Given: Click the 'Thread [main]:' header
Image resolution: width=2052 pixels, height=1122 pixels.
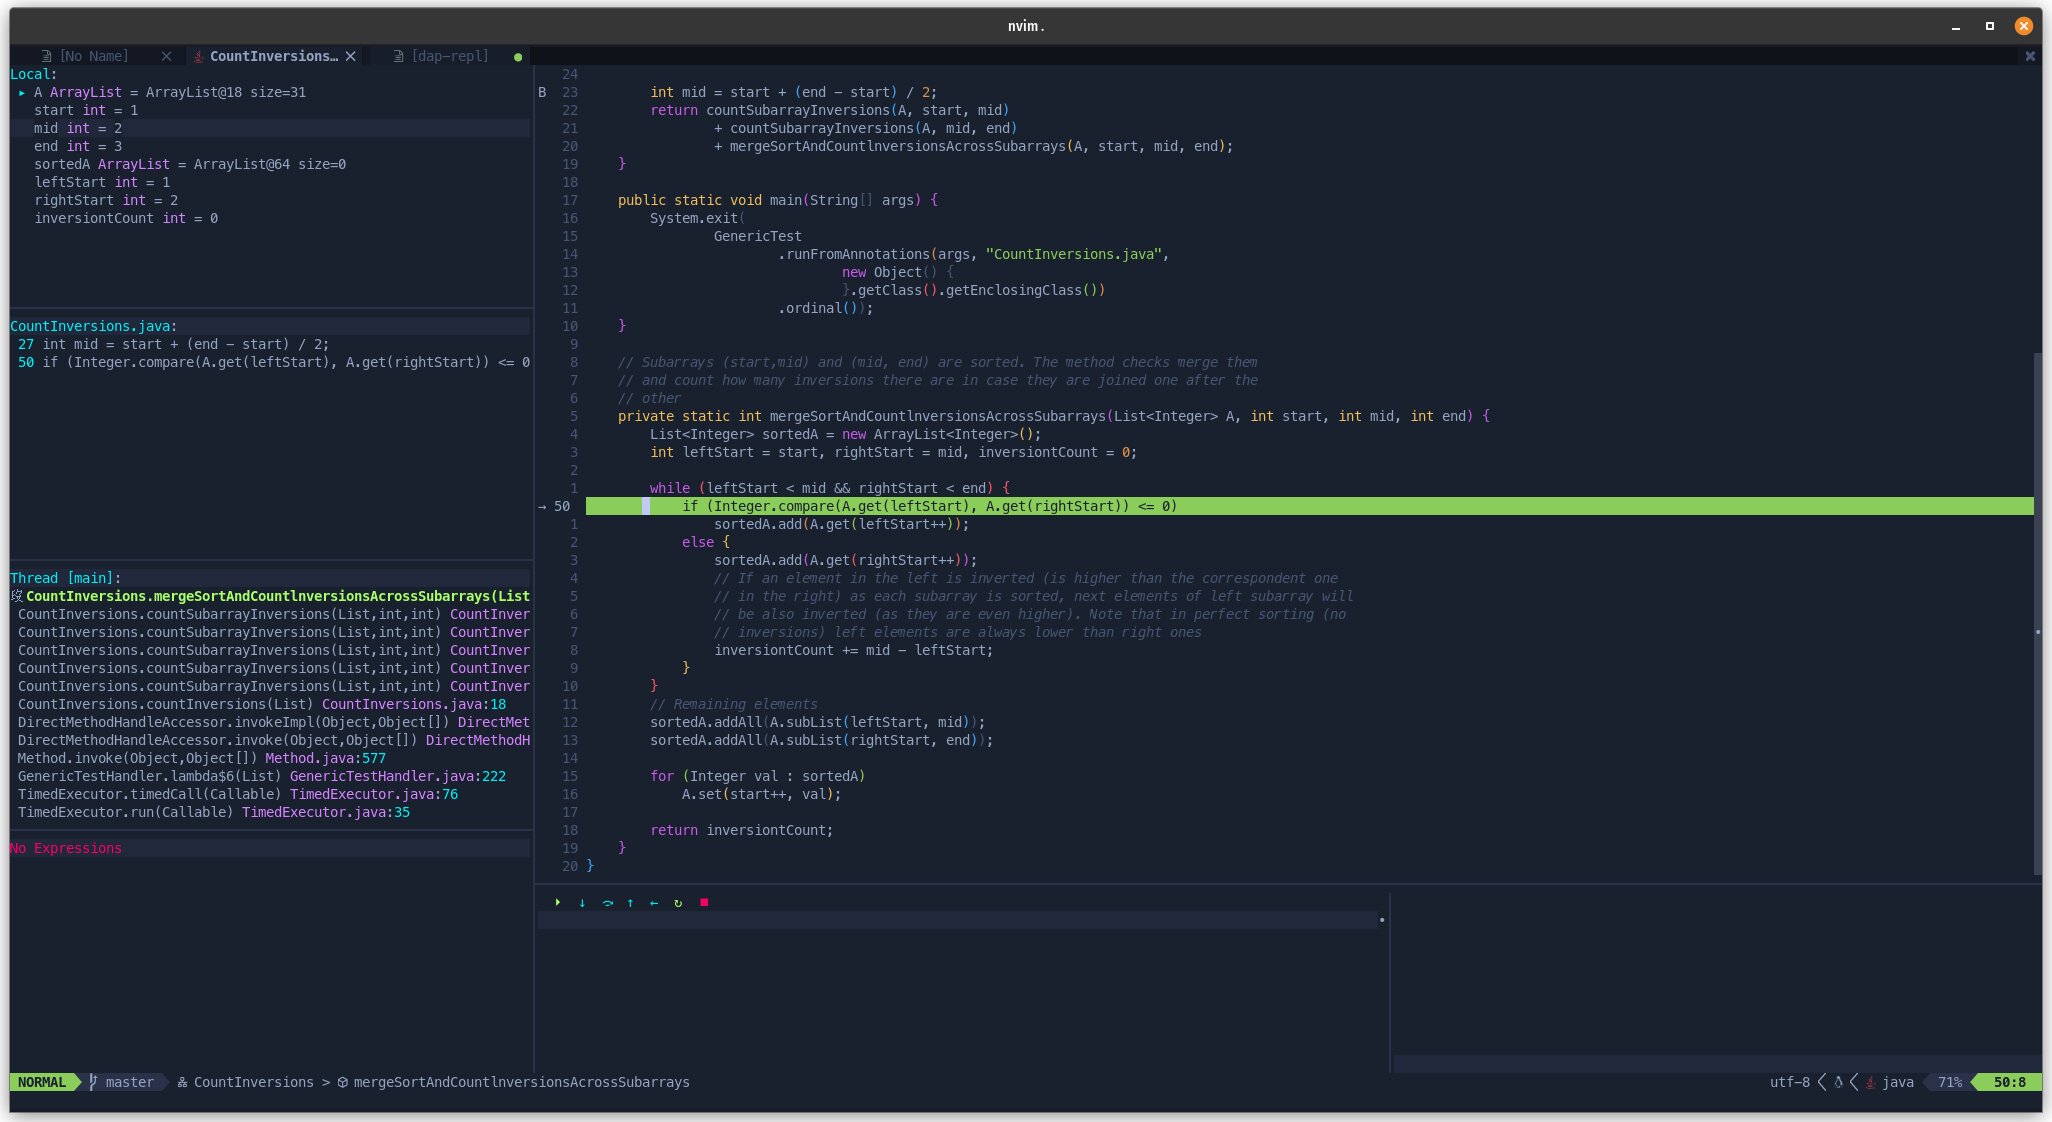Looking at the screenshot, I should 65,578.
